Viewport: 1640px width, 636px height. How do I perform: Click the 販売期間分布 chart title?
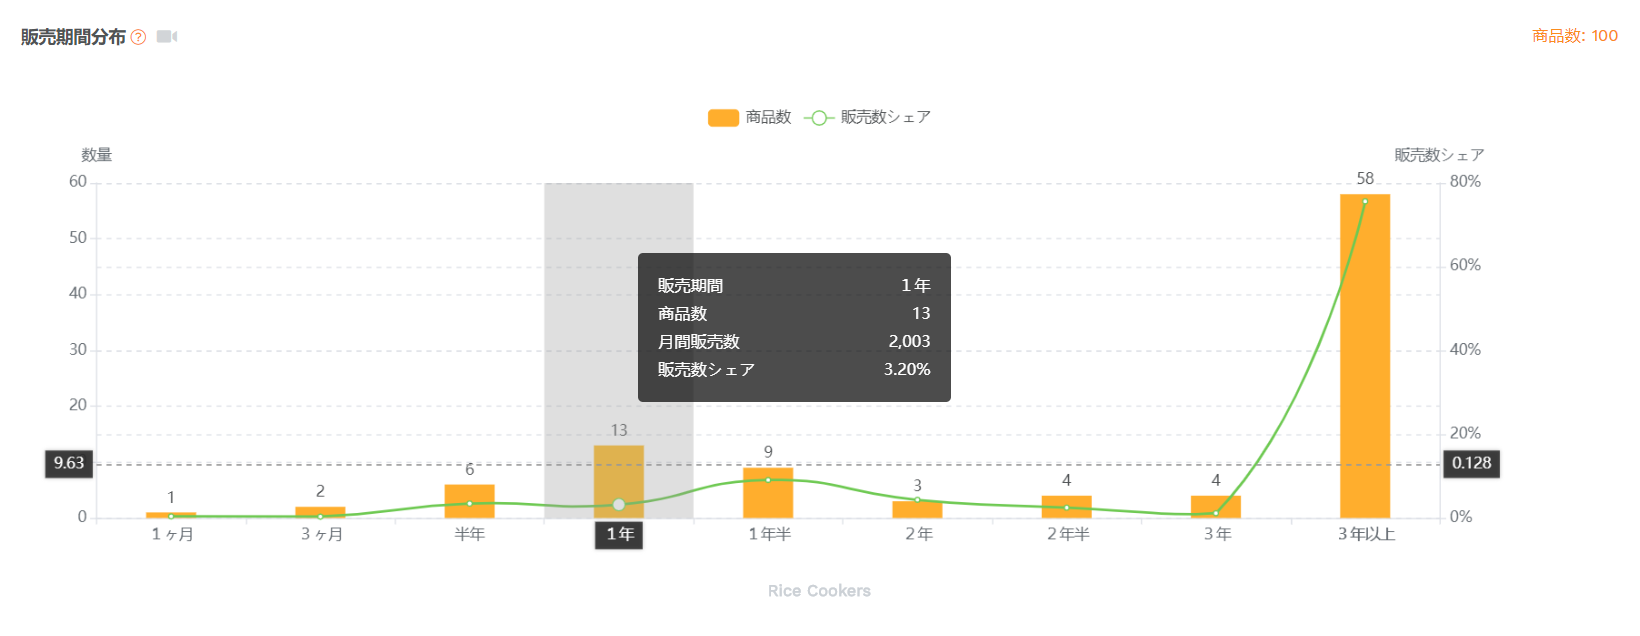pyautogui.click(x=73, y=37)
